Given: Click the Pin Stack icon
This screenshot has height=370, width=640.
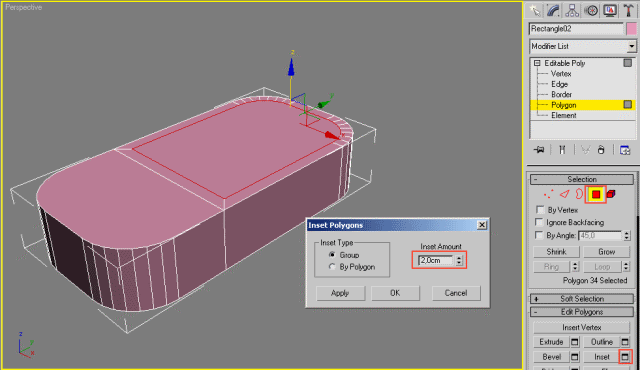Looking at the screenshot, I should [539, 150].
